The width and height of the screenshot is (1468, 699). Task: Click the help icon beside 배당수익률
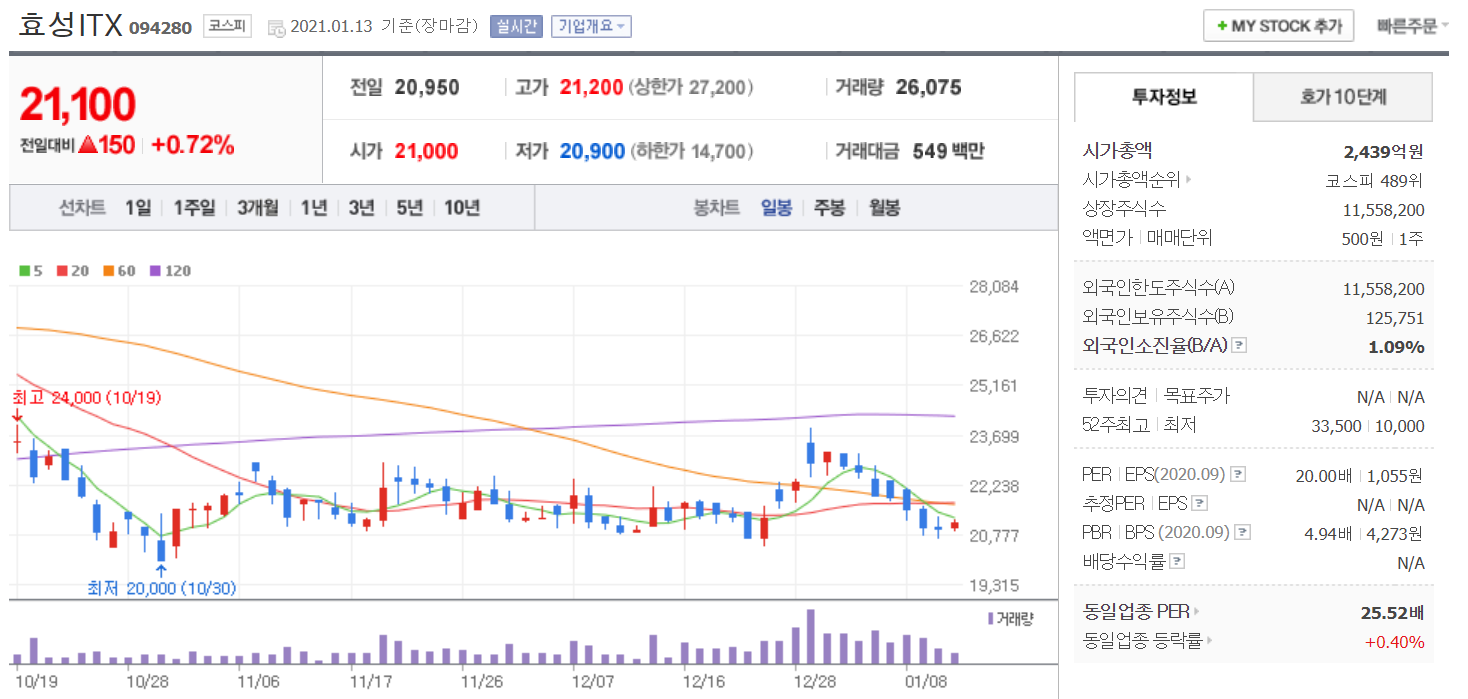pyautogui.click(x=1178, y=562)
